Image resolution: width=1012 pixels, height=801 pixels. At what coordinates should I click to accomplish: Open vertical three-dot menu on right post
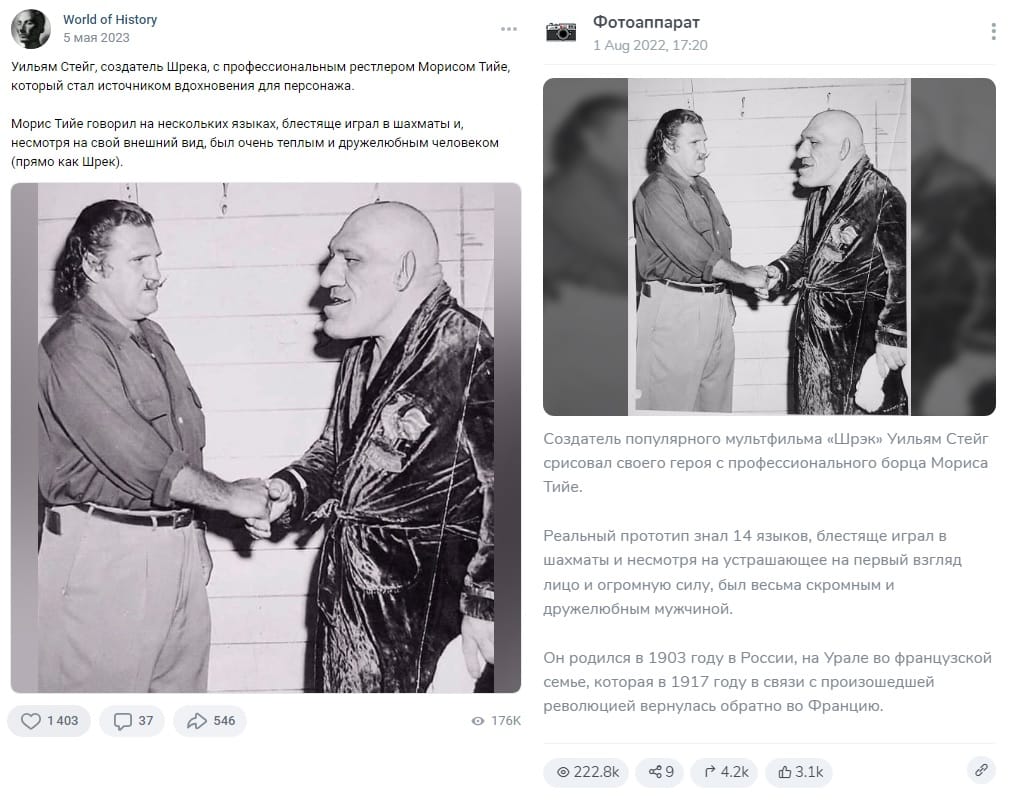click(993, 31)
